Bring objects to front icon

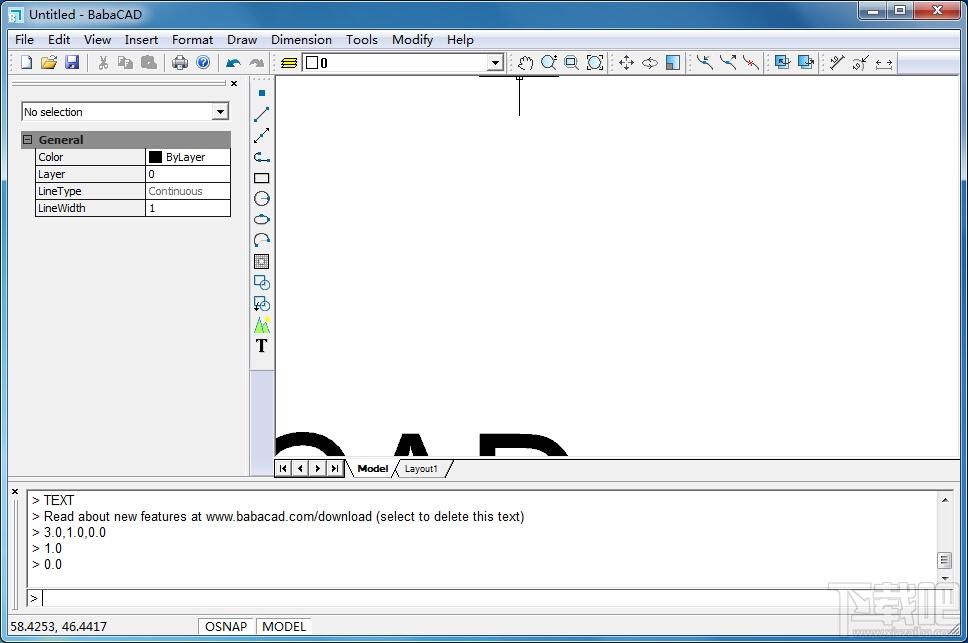pos(782,62)
